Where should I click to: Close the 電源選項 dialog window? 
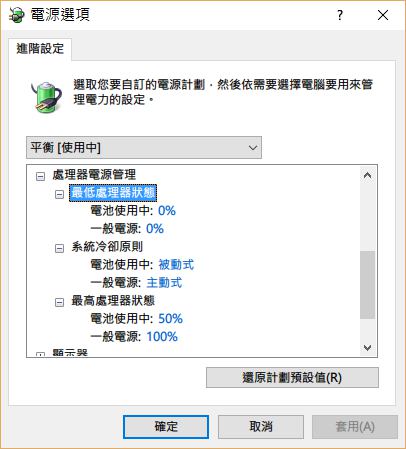(383, 15)
